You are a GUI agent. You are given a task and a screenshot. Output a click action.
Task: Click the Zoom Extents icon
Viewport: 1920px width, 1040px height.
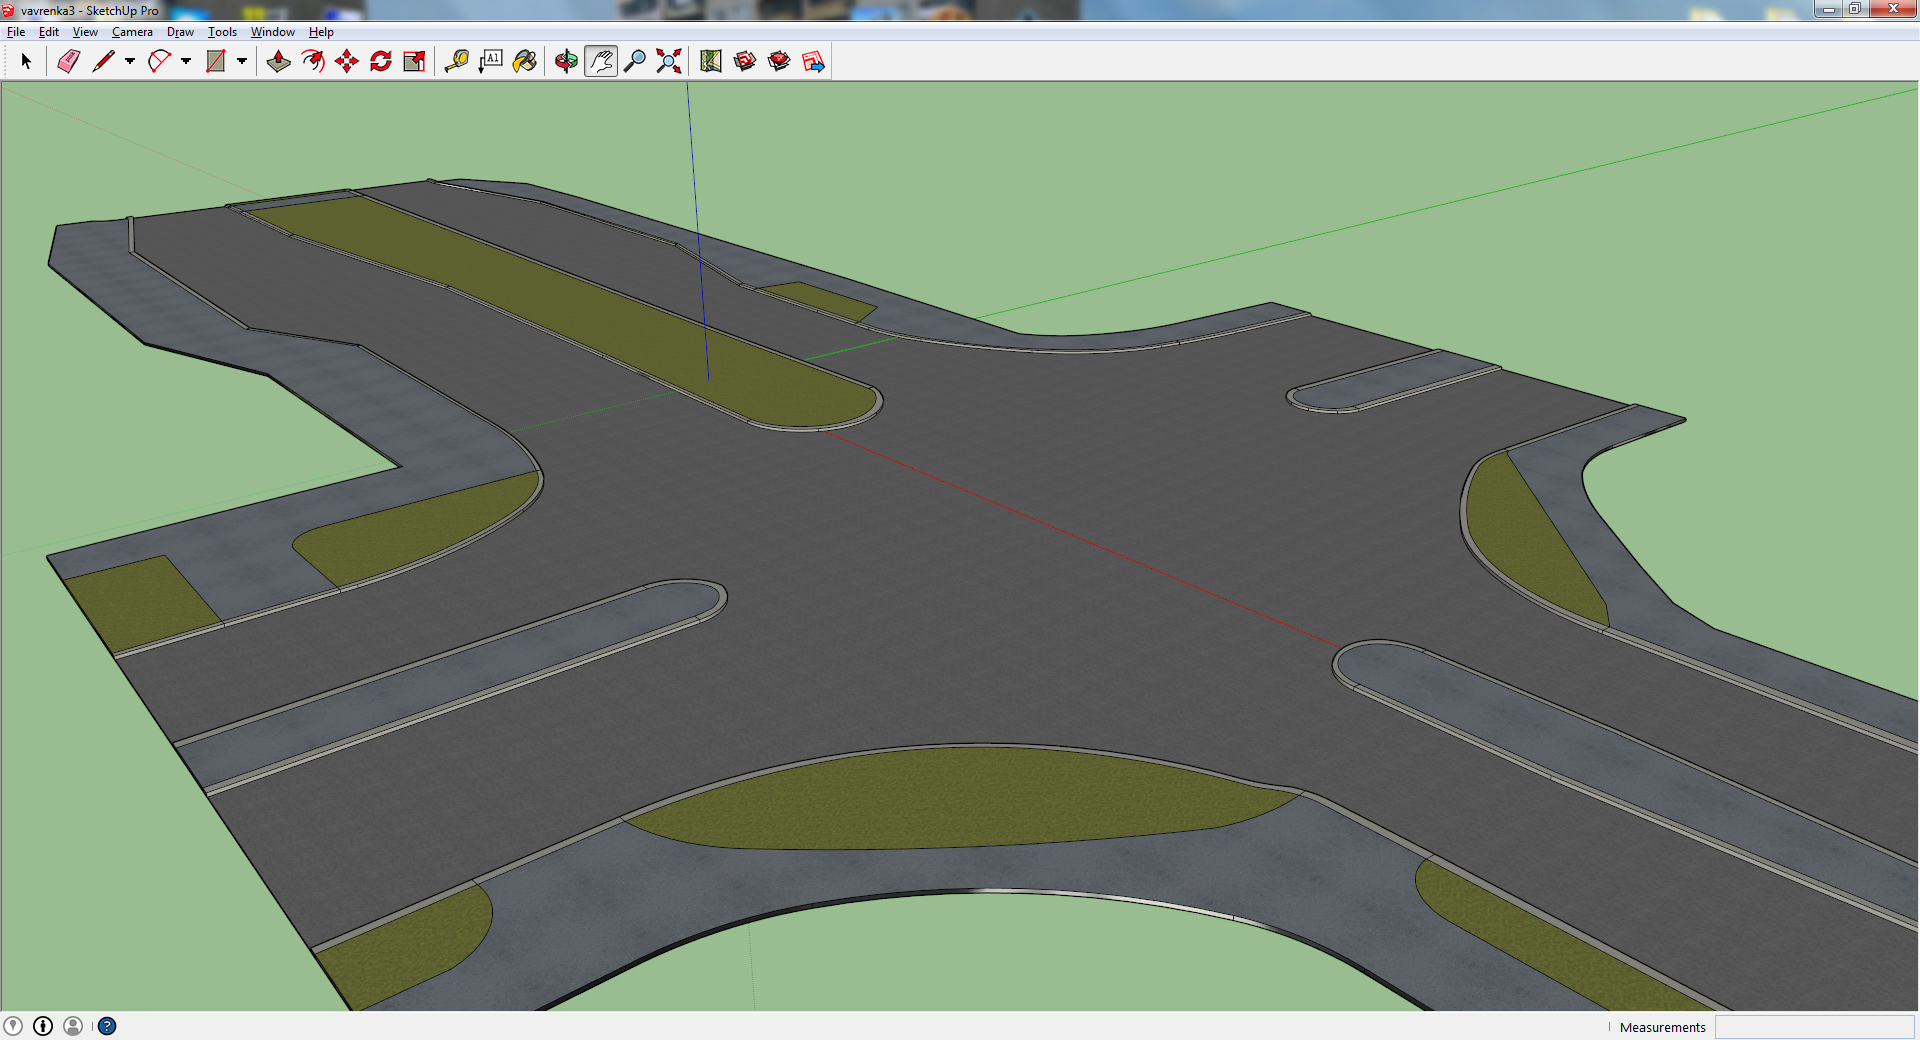tap(669, 62)
